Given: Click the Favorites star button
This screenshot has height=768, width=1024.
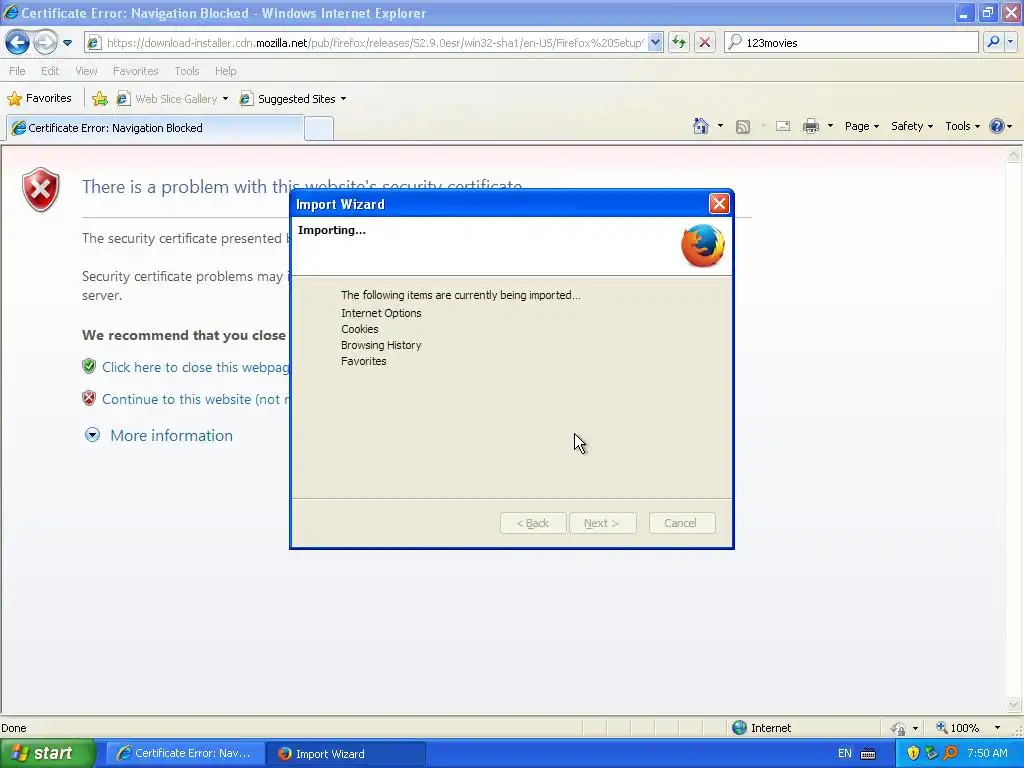Looking at the screenshot, I should 39,99.
